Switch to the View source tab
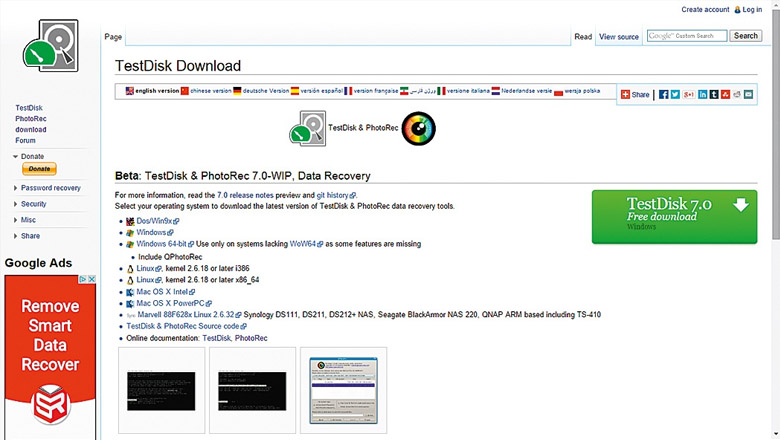Screen dimensions: 780x440 618,37
